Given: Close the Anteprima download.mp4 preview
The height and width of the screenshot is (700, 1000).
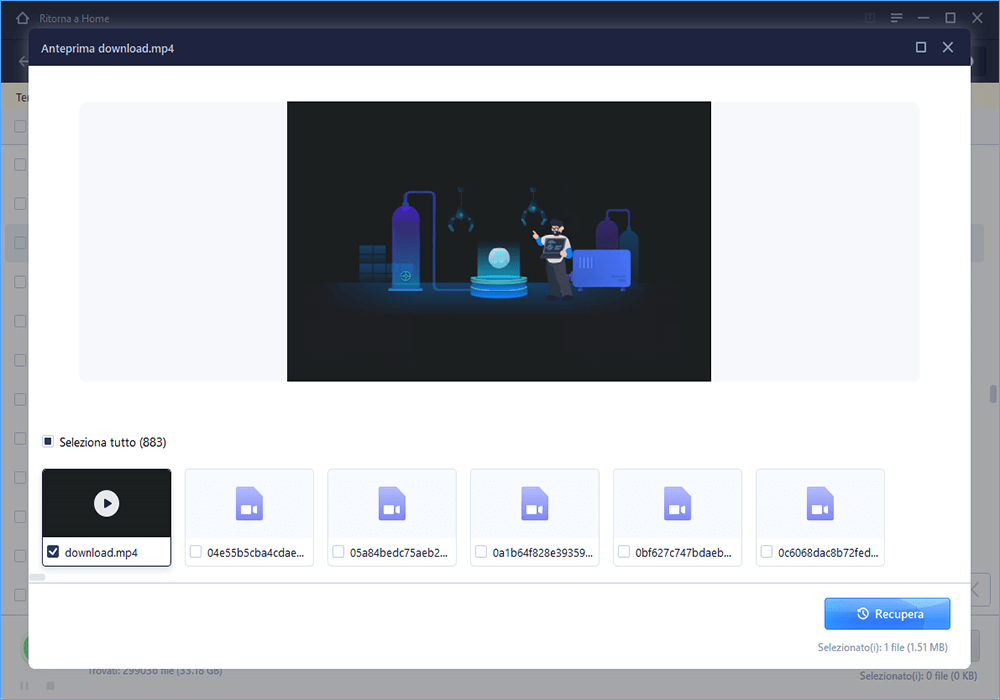Looking at the screenshot, I should click(x=948, y=47).
